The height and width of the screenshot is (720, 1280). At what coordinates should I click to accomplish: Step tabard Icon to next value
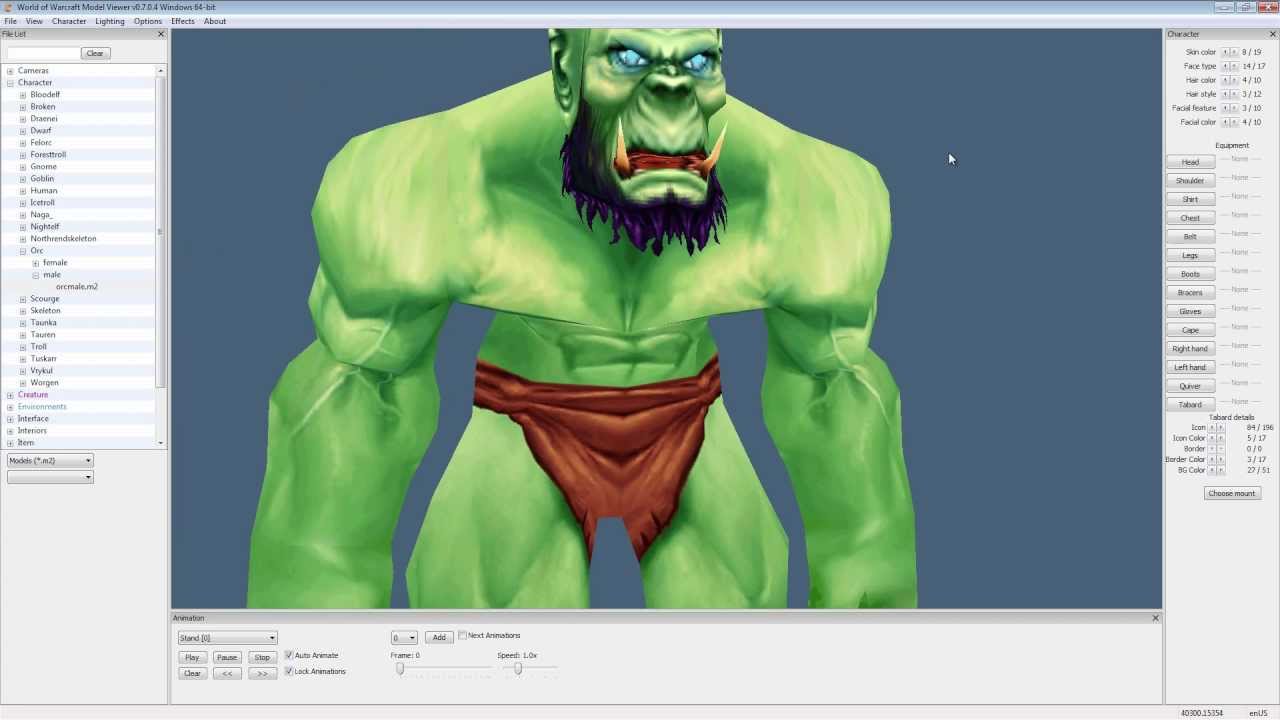click(x=1220, y=427)
